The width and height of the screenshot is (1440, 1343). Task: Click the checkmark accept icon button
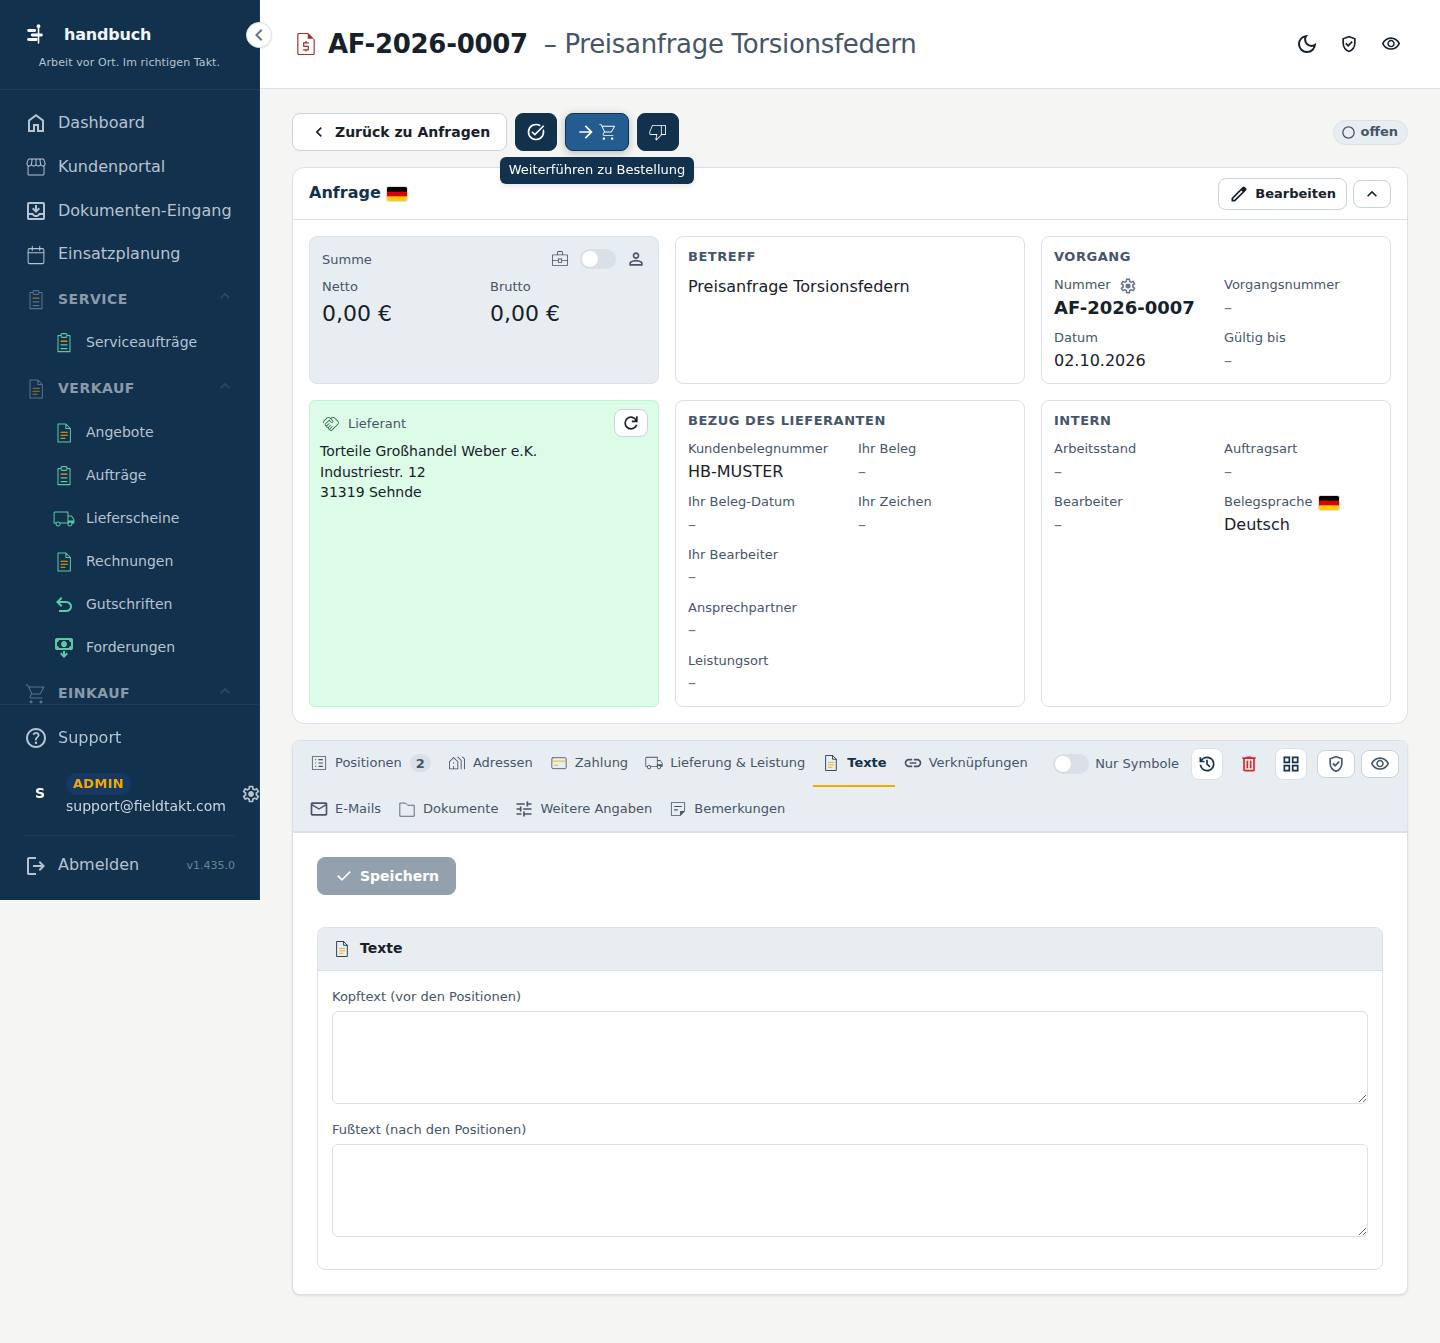click(x=536, y=132)
